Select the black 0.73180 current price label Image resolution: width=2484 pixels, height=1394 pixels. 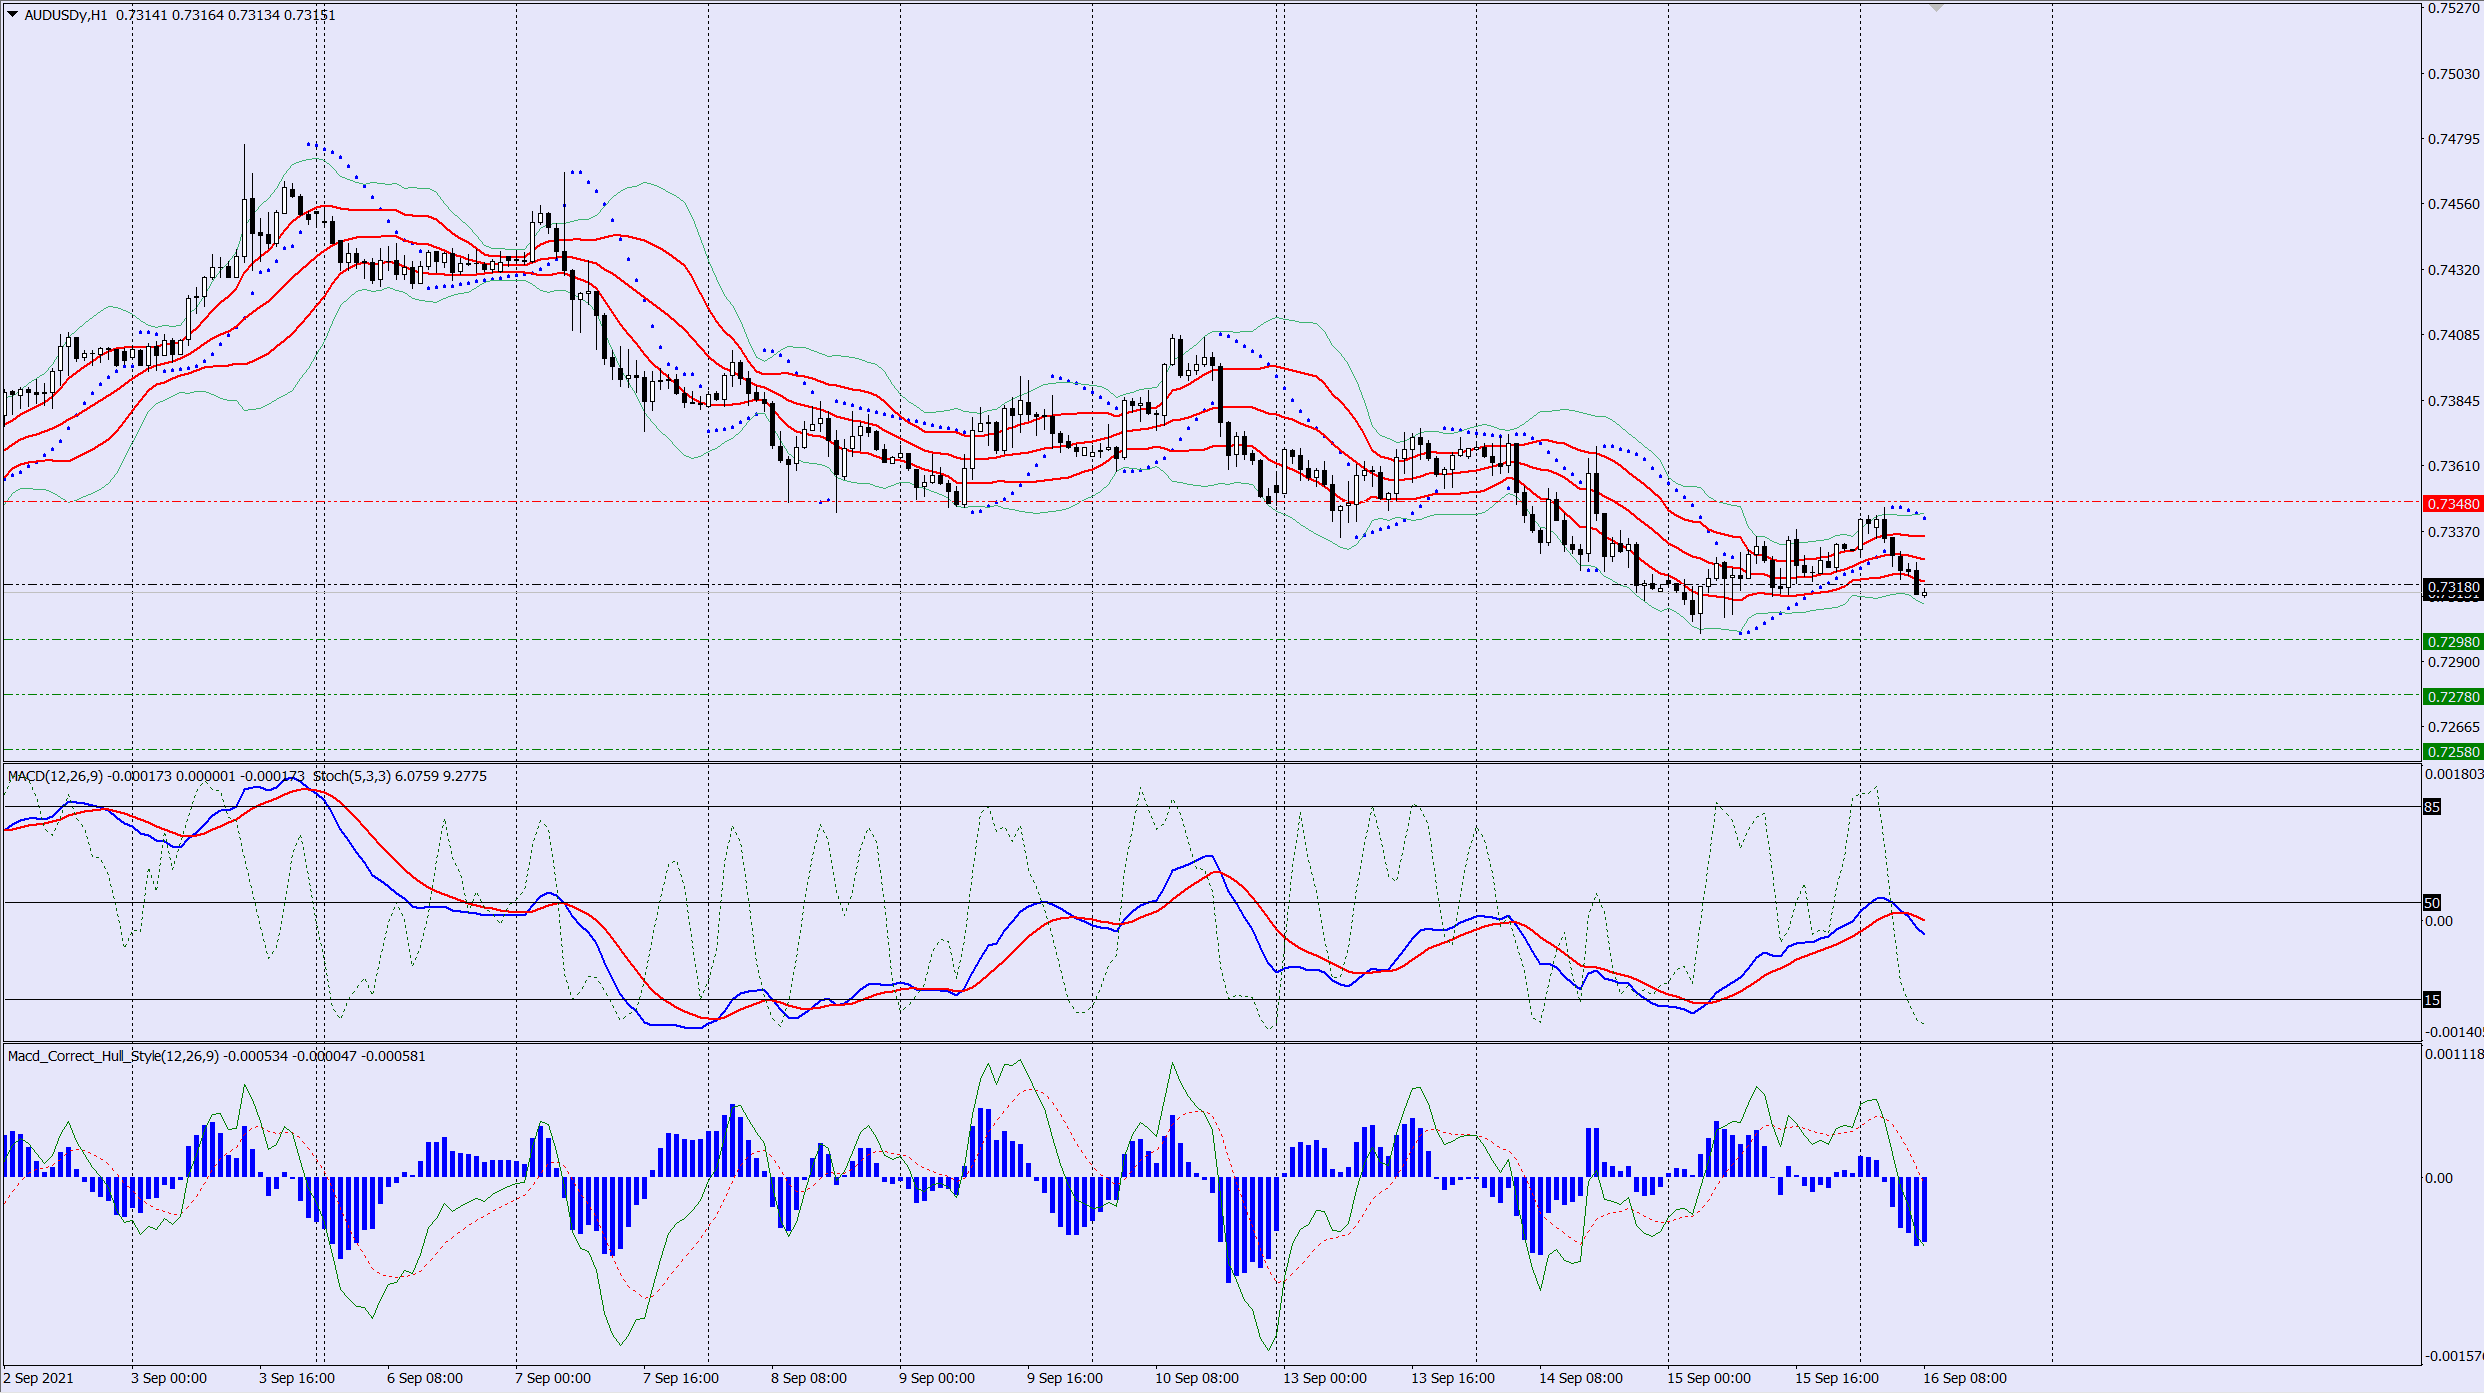[2453, 586]
